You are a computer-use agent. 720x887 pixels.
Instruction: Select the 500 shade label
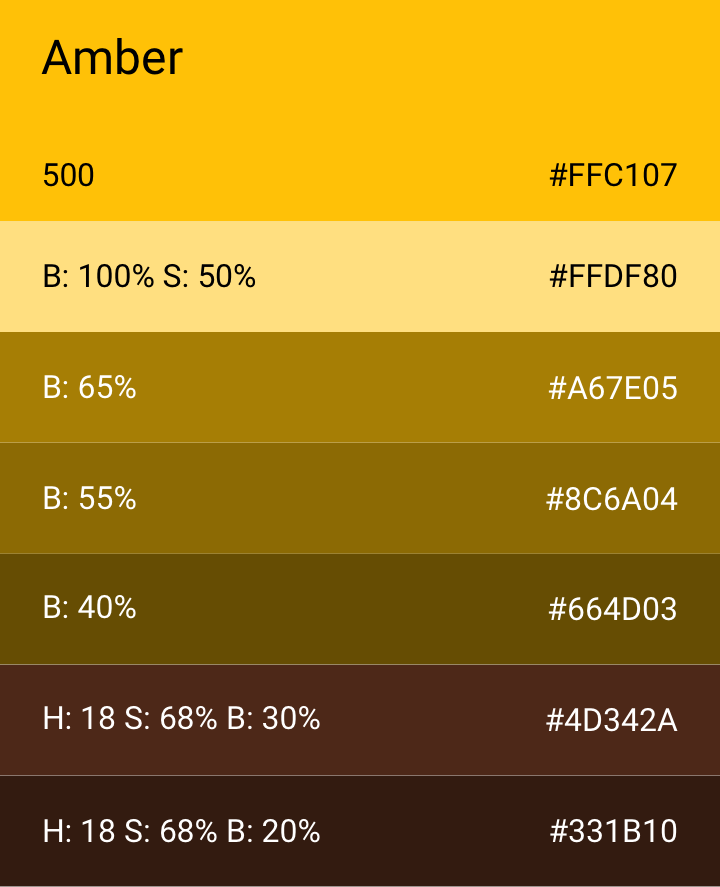[x=68, y=176]
